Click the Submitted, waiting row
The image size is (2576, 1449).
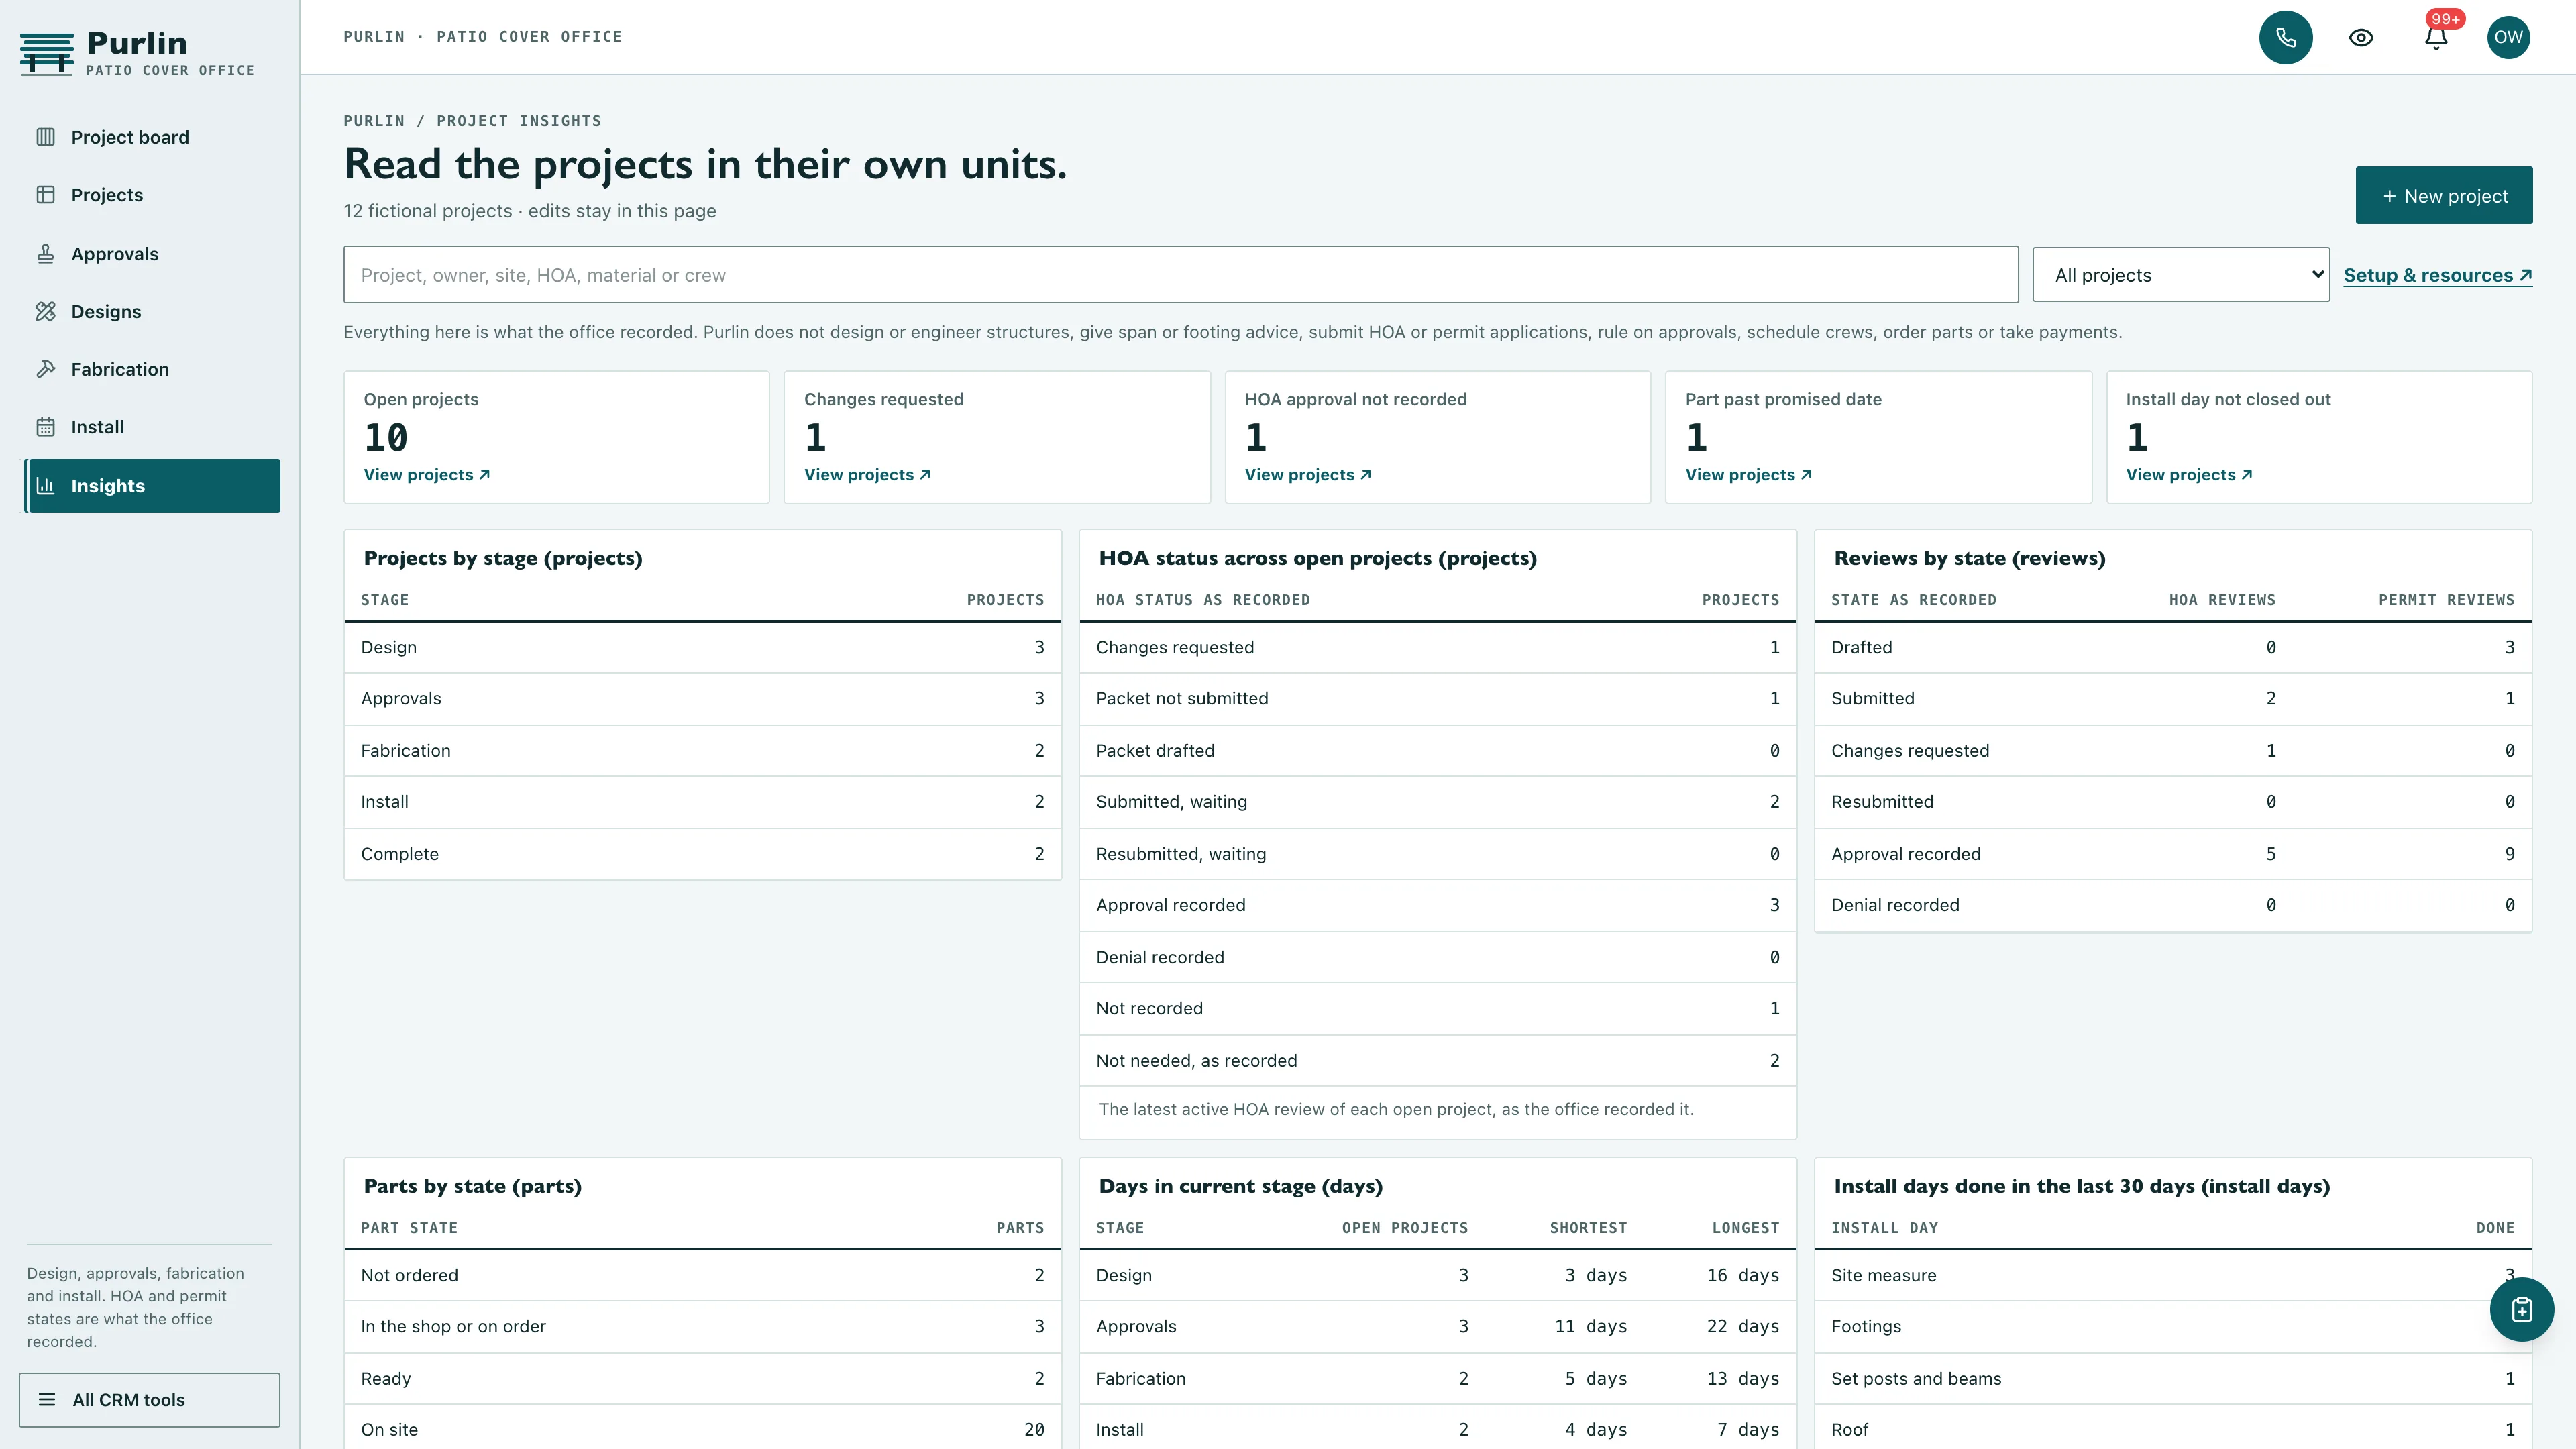(1438, 802)
